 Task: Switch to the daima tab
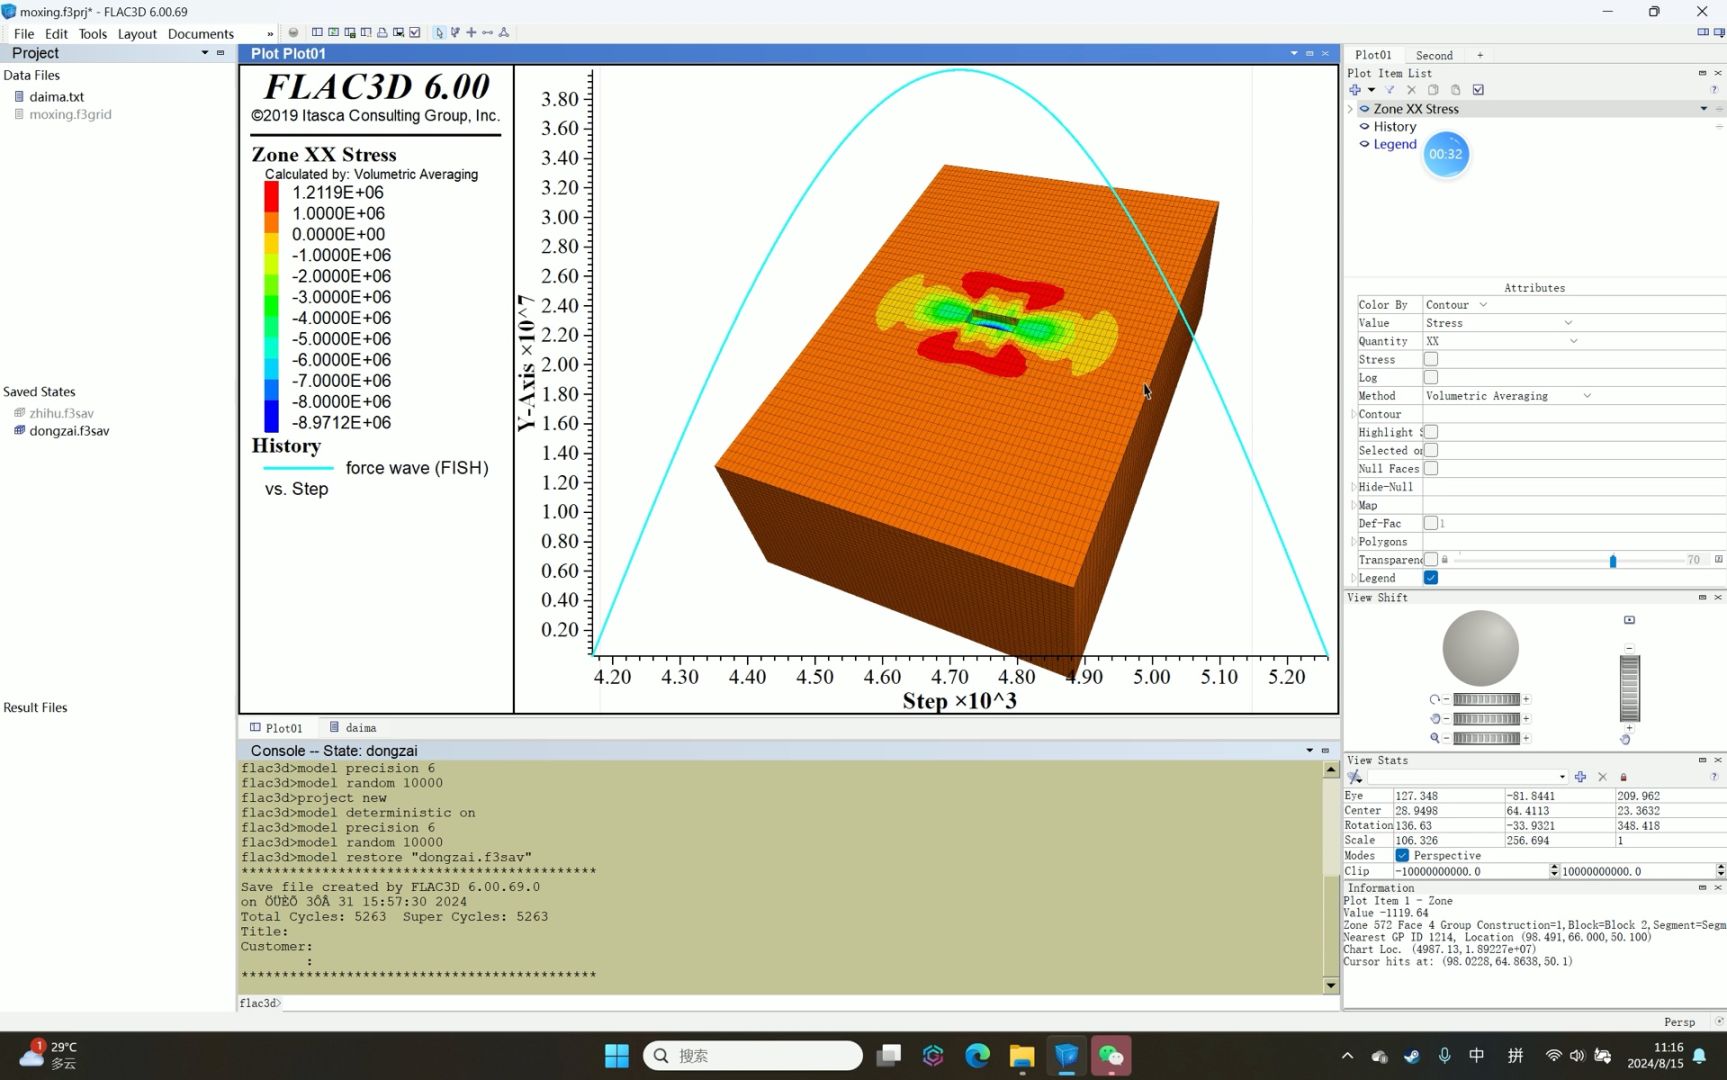coord(353,728)
